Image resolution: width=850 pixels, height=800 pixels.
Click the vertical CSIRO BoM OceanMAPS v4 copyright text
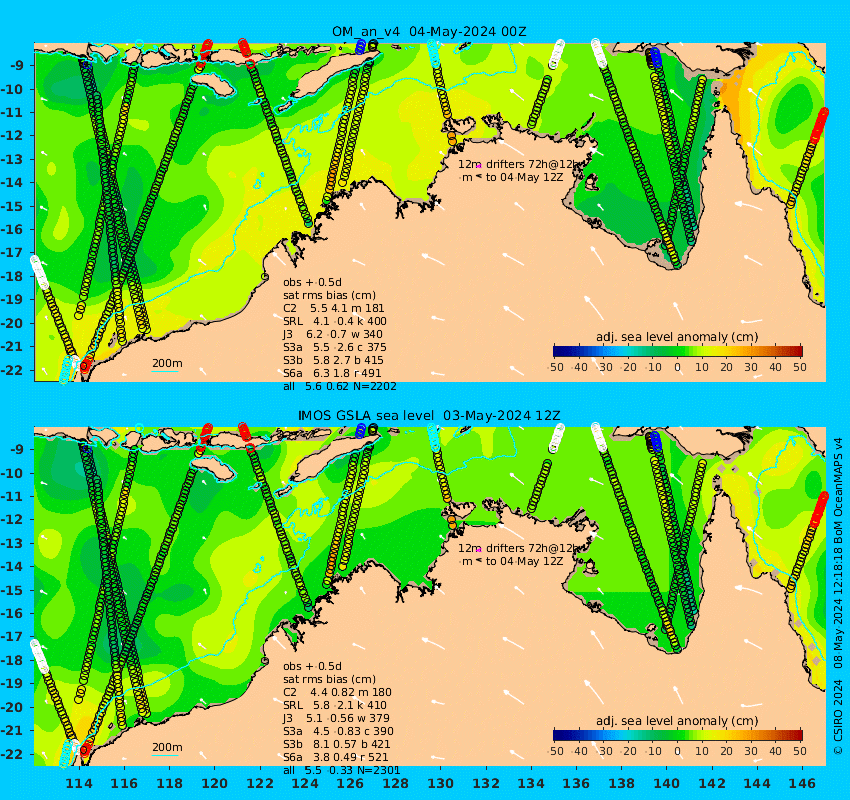click(x=838, y=596)
